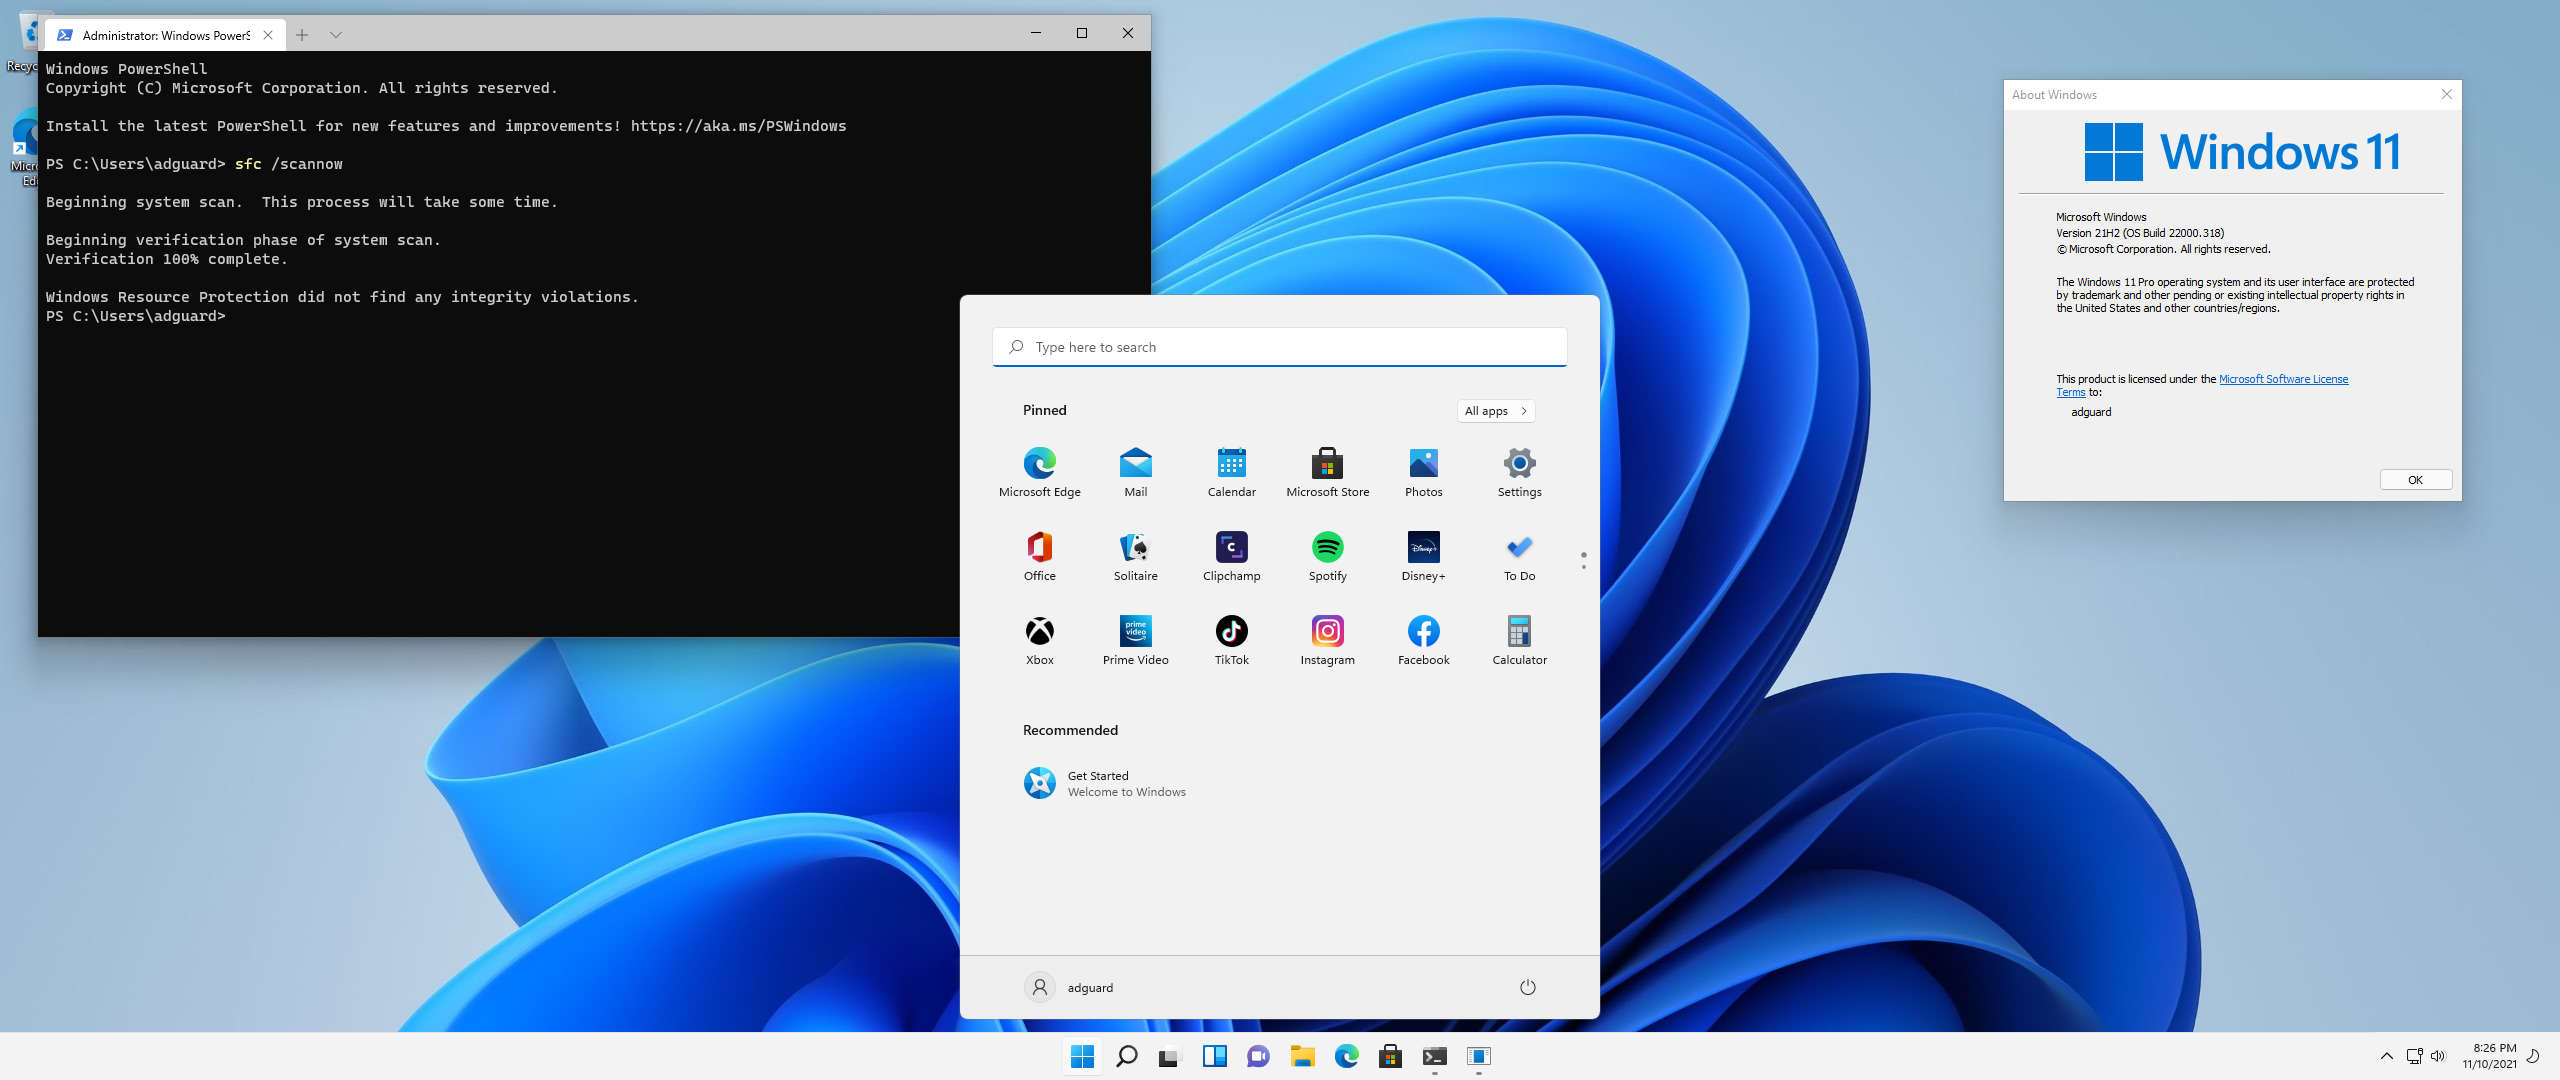Launch the Office app
This screenshot has height=1080, width=2560.
(1039, 556)
